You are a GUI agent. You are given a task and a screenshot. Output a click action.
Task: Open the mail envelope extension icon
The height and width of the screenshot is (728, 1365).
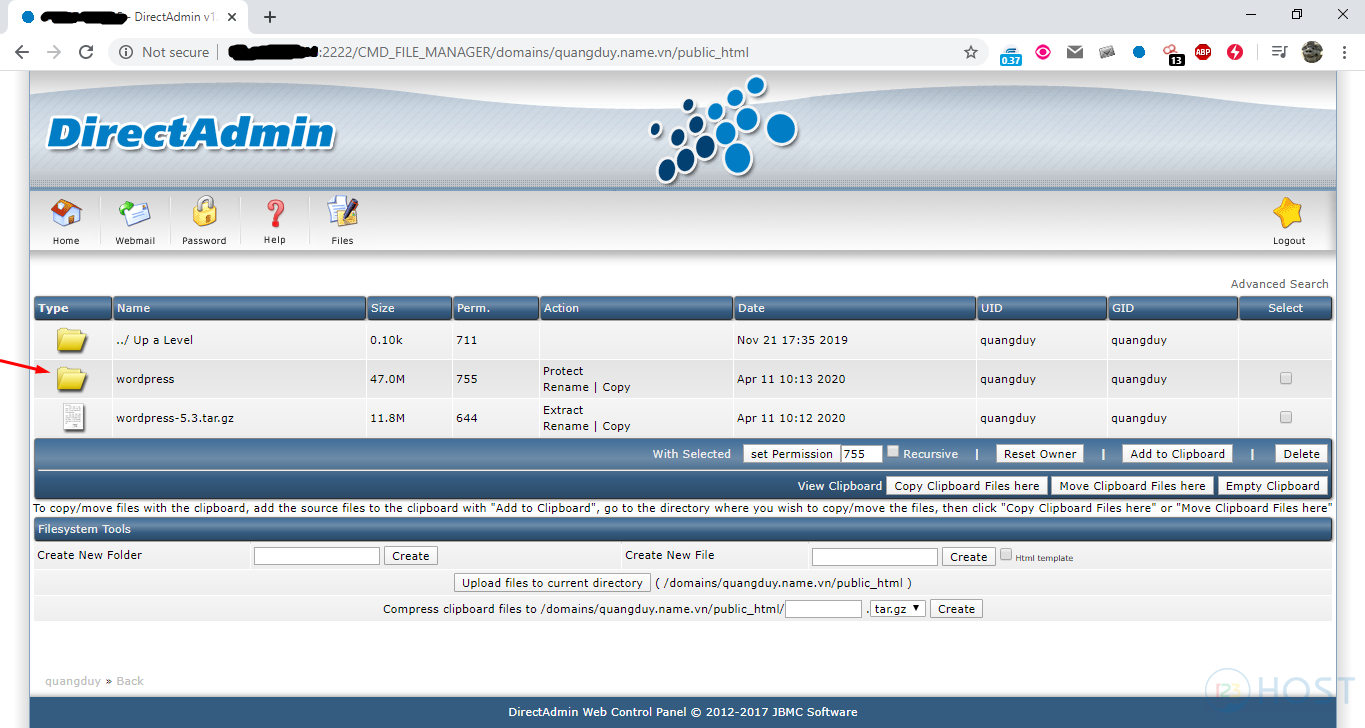click(1075, 52)
